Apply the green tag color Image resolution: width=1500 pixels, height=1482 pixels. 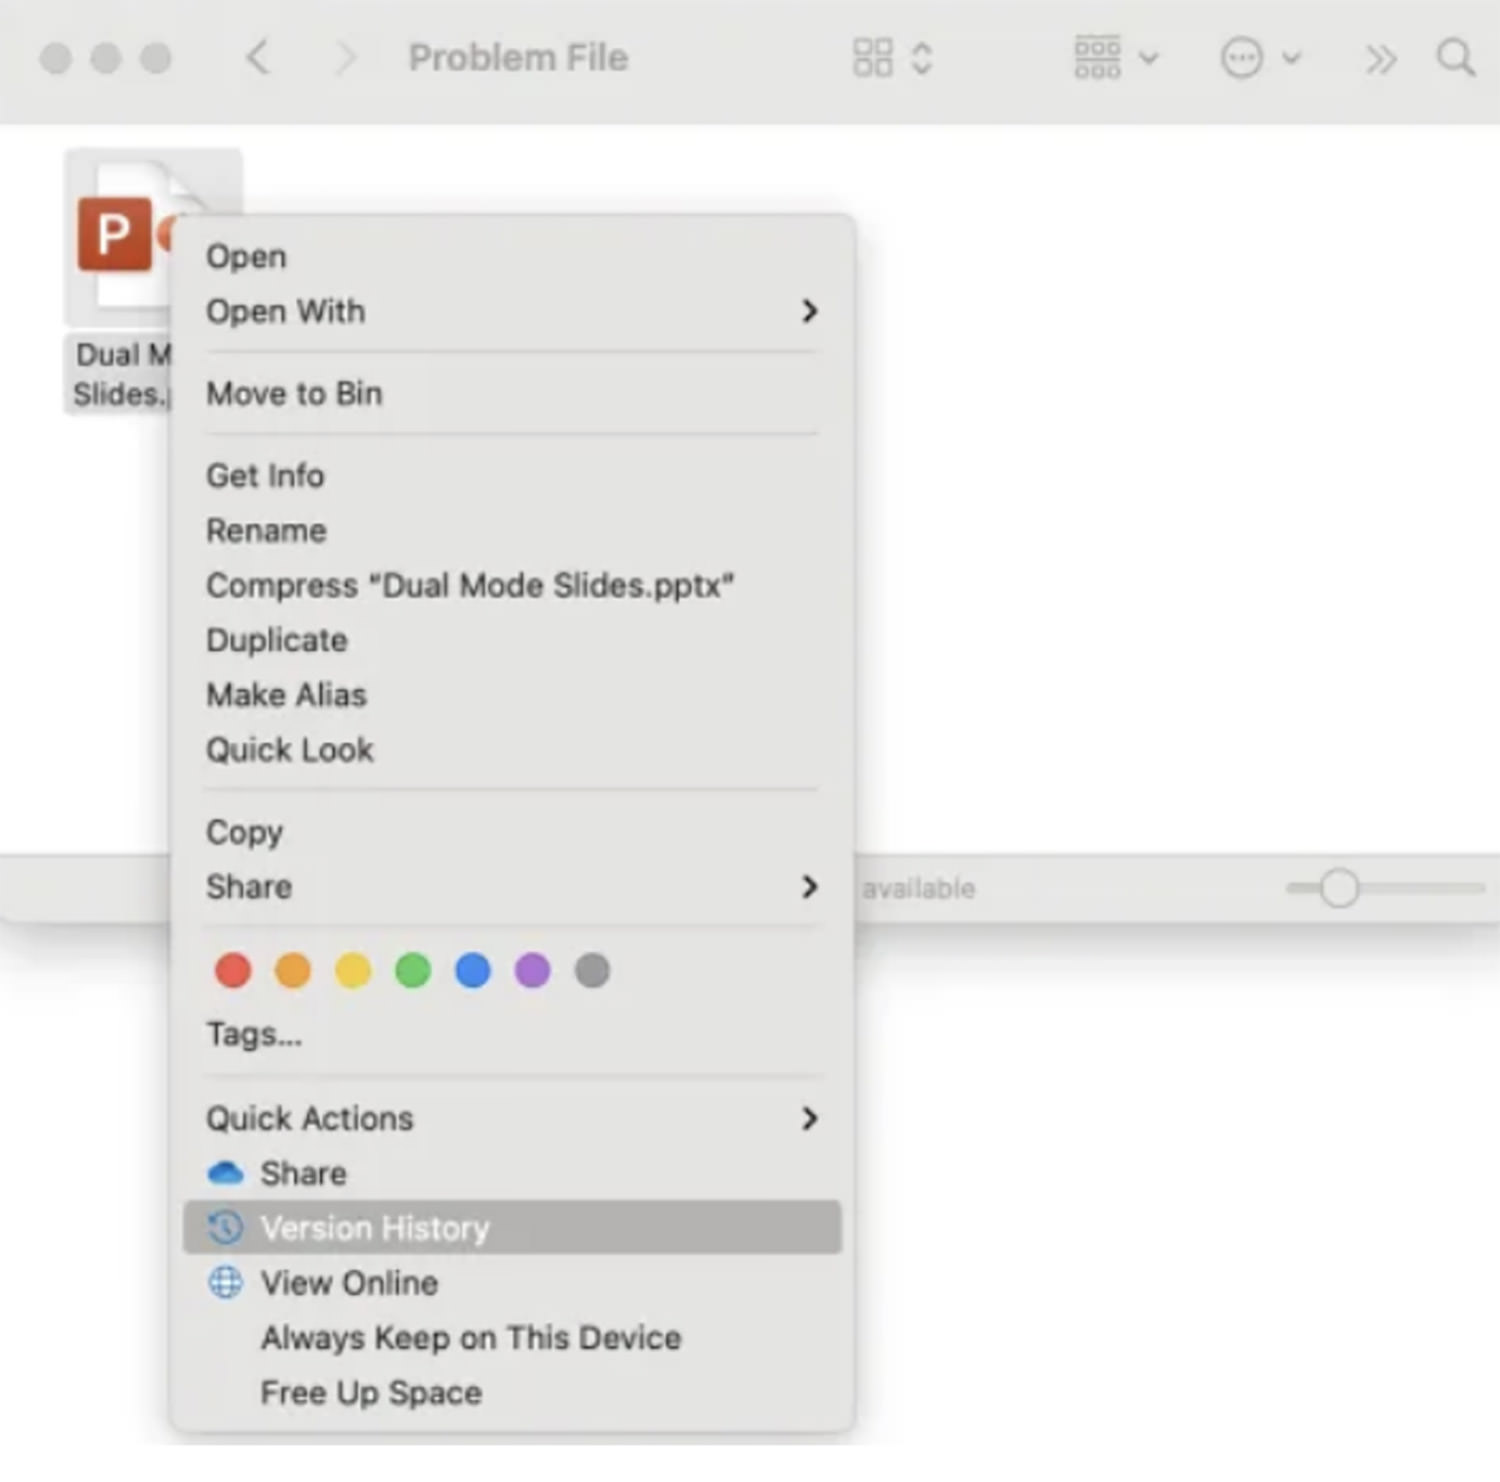(x=413, y=970)
